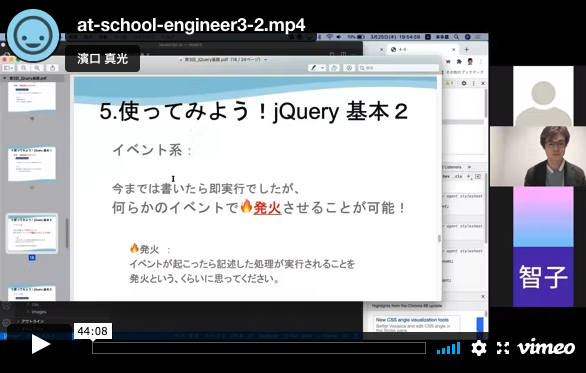Toggle the :hov element state option
Image resolution: width=586 pixels, height=373 pixels.
pyautogui.click(x=446, y=176)
